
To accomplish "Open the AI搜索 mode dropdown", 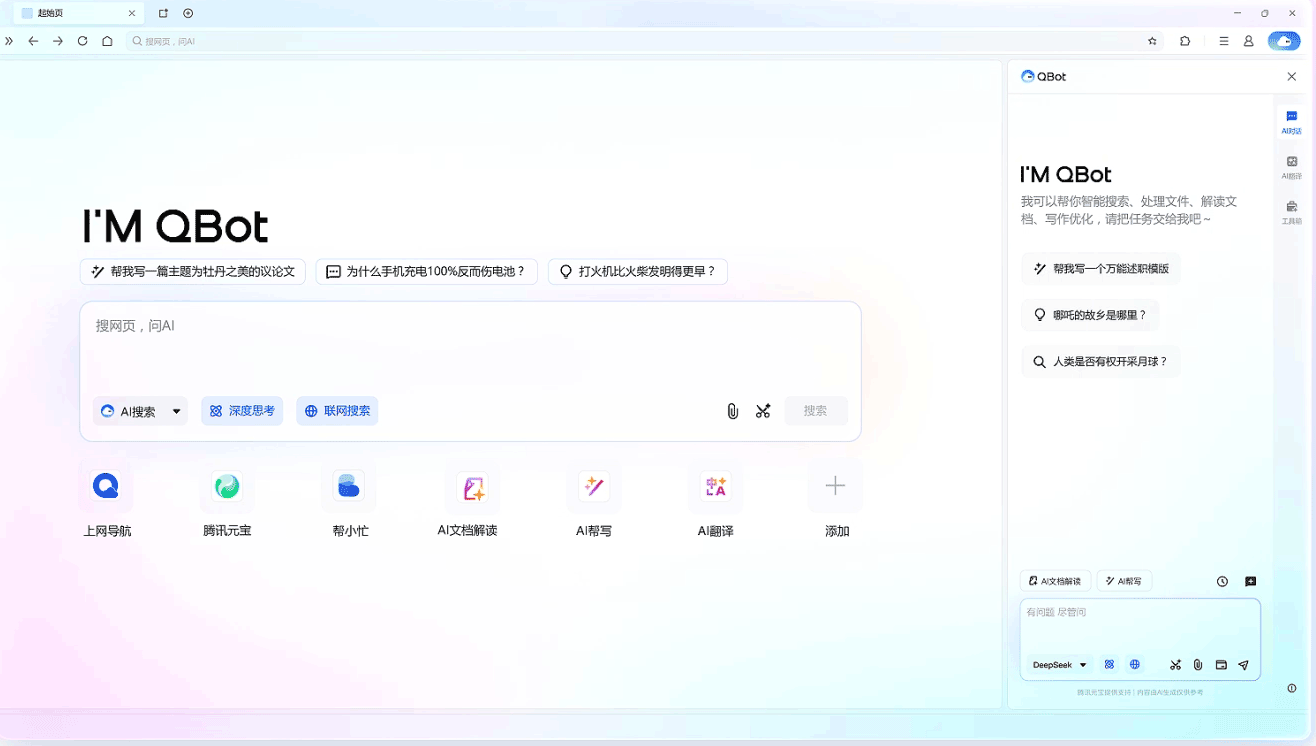I will click(x=140, y=411).
